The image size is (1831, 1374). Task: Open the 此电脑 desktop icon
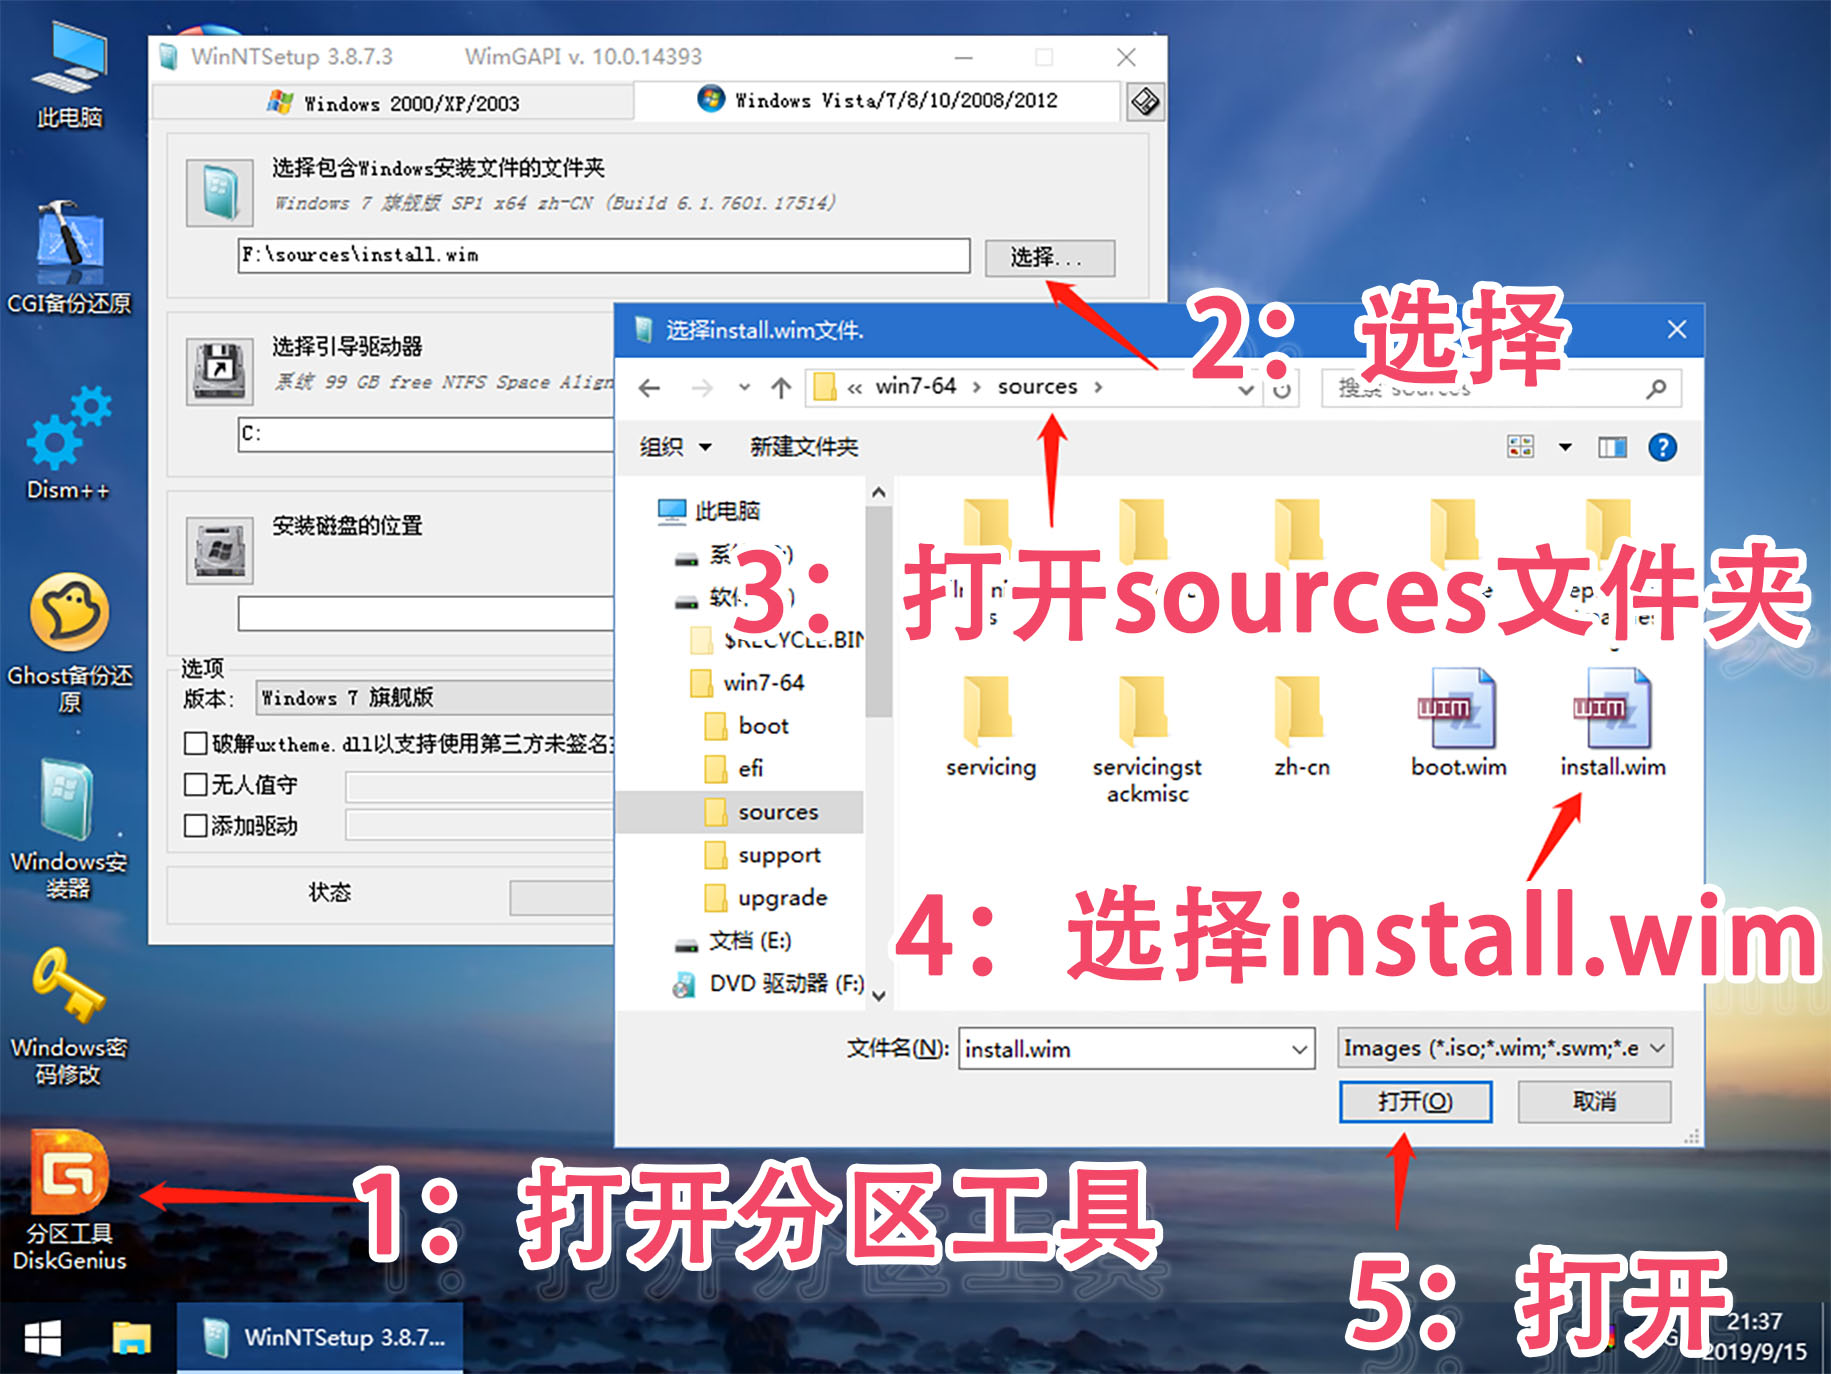click(x=69, y=75)
